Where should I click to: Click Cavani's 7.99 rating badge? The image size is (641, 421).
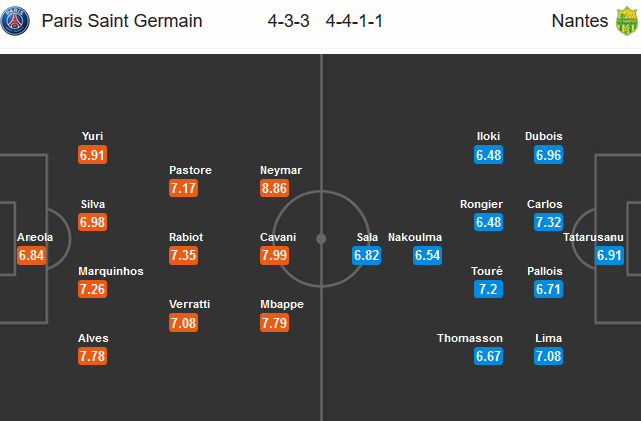pyautogui.click(x=274, y=255)
